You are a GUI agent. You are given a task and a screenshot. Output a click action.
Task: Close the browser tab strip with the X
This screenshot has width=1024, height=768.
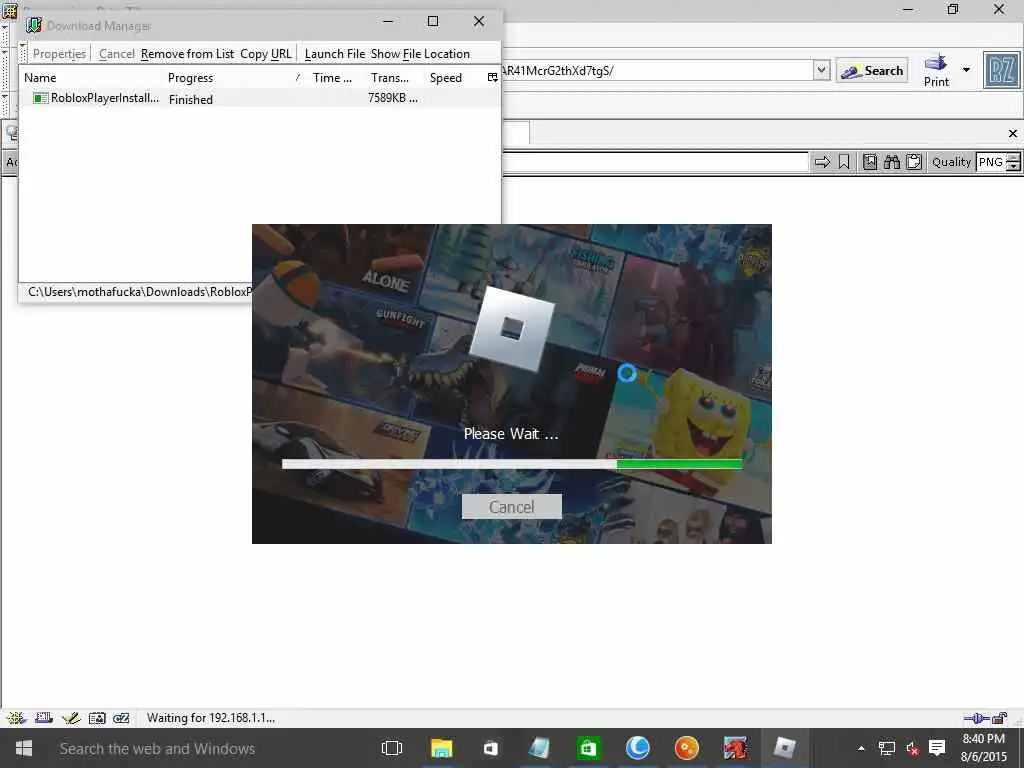(1013, 133)
